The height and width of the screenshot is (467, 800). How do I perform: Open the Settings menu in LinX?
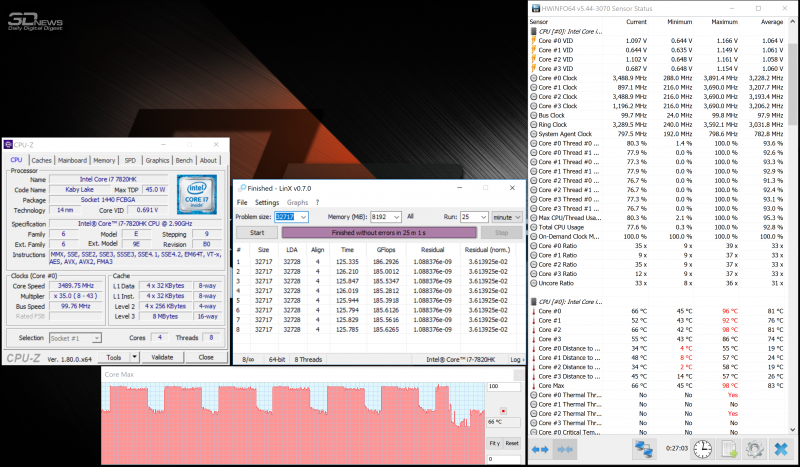tap(267, 203)
